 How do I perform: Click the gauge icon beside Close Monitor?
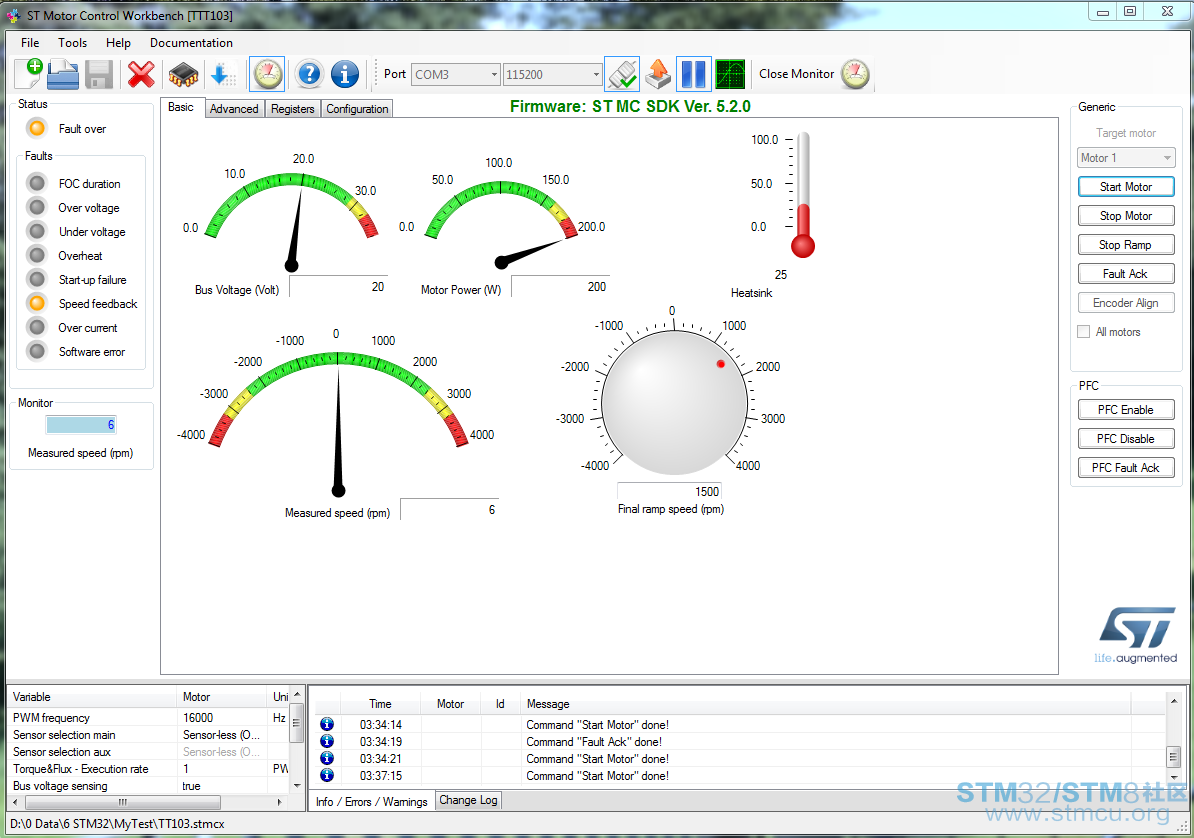[x=855, y=74]
